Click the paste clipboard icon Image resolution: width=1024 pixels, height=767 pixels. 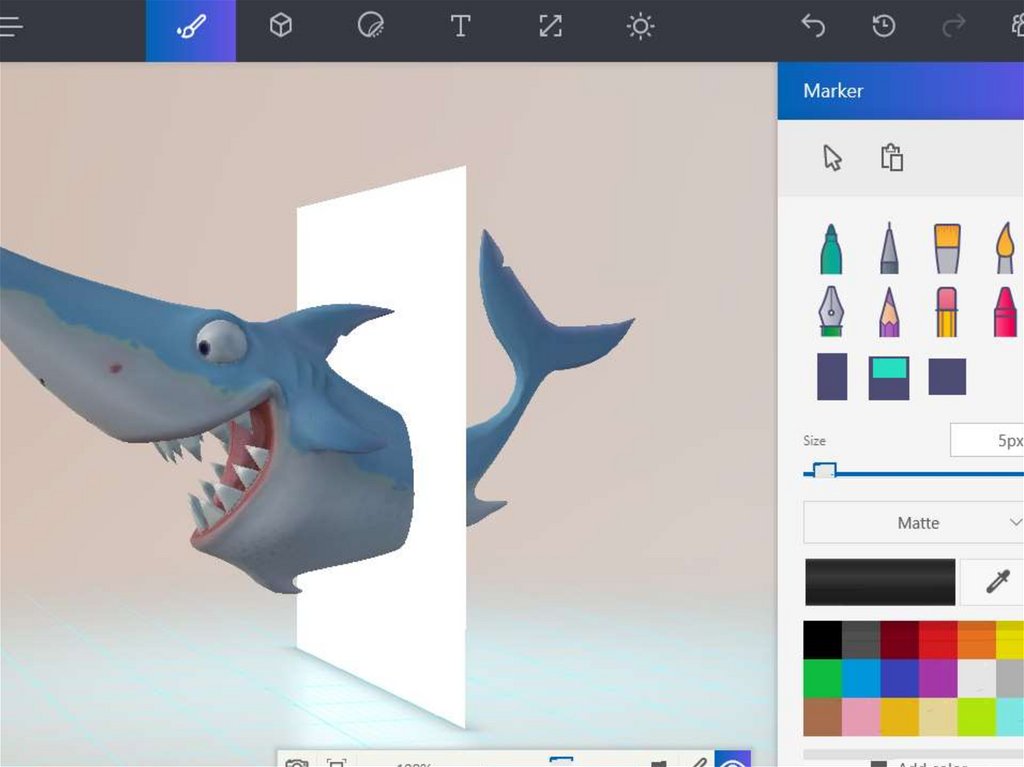point(892,158)
